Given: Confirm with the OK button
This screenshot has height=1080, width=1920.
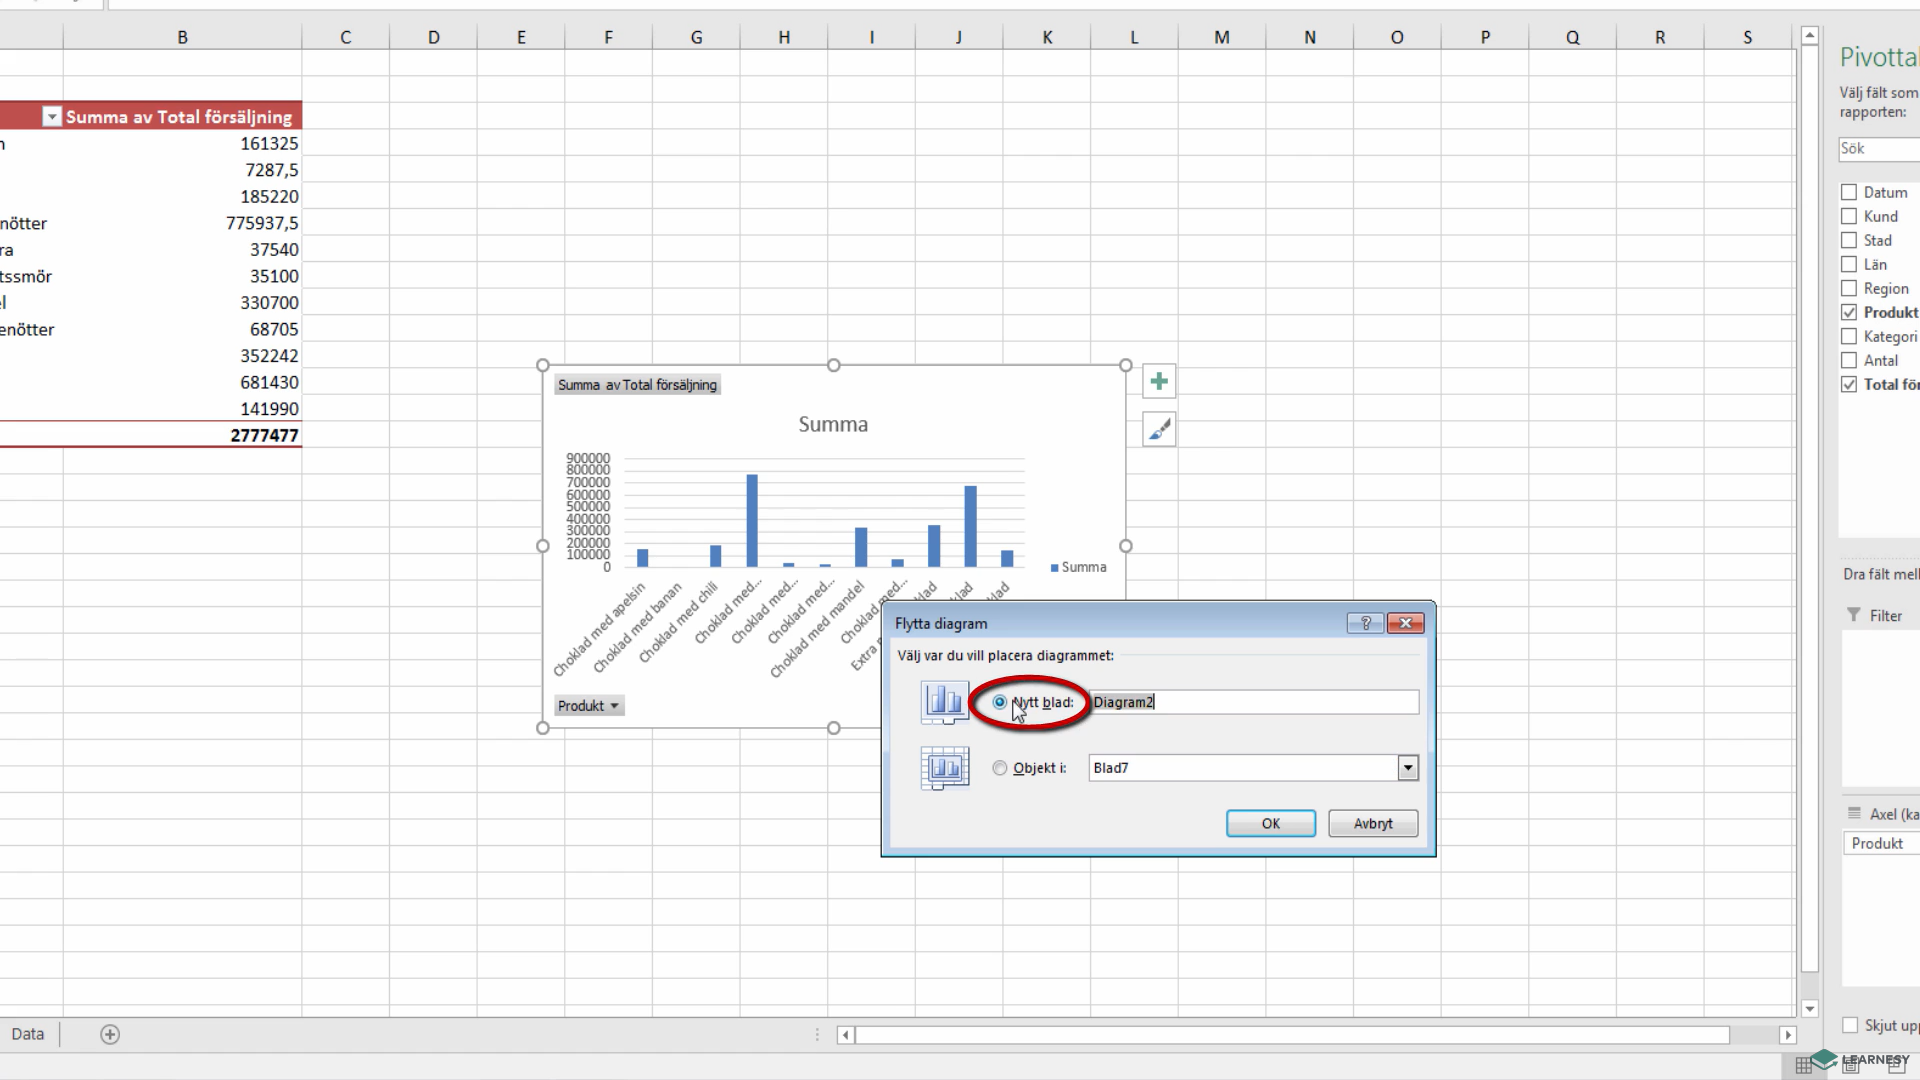Looking at the screenshot, I should pyautogui.click(x=1271, y=824).
